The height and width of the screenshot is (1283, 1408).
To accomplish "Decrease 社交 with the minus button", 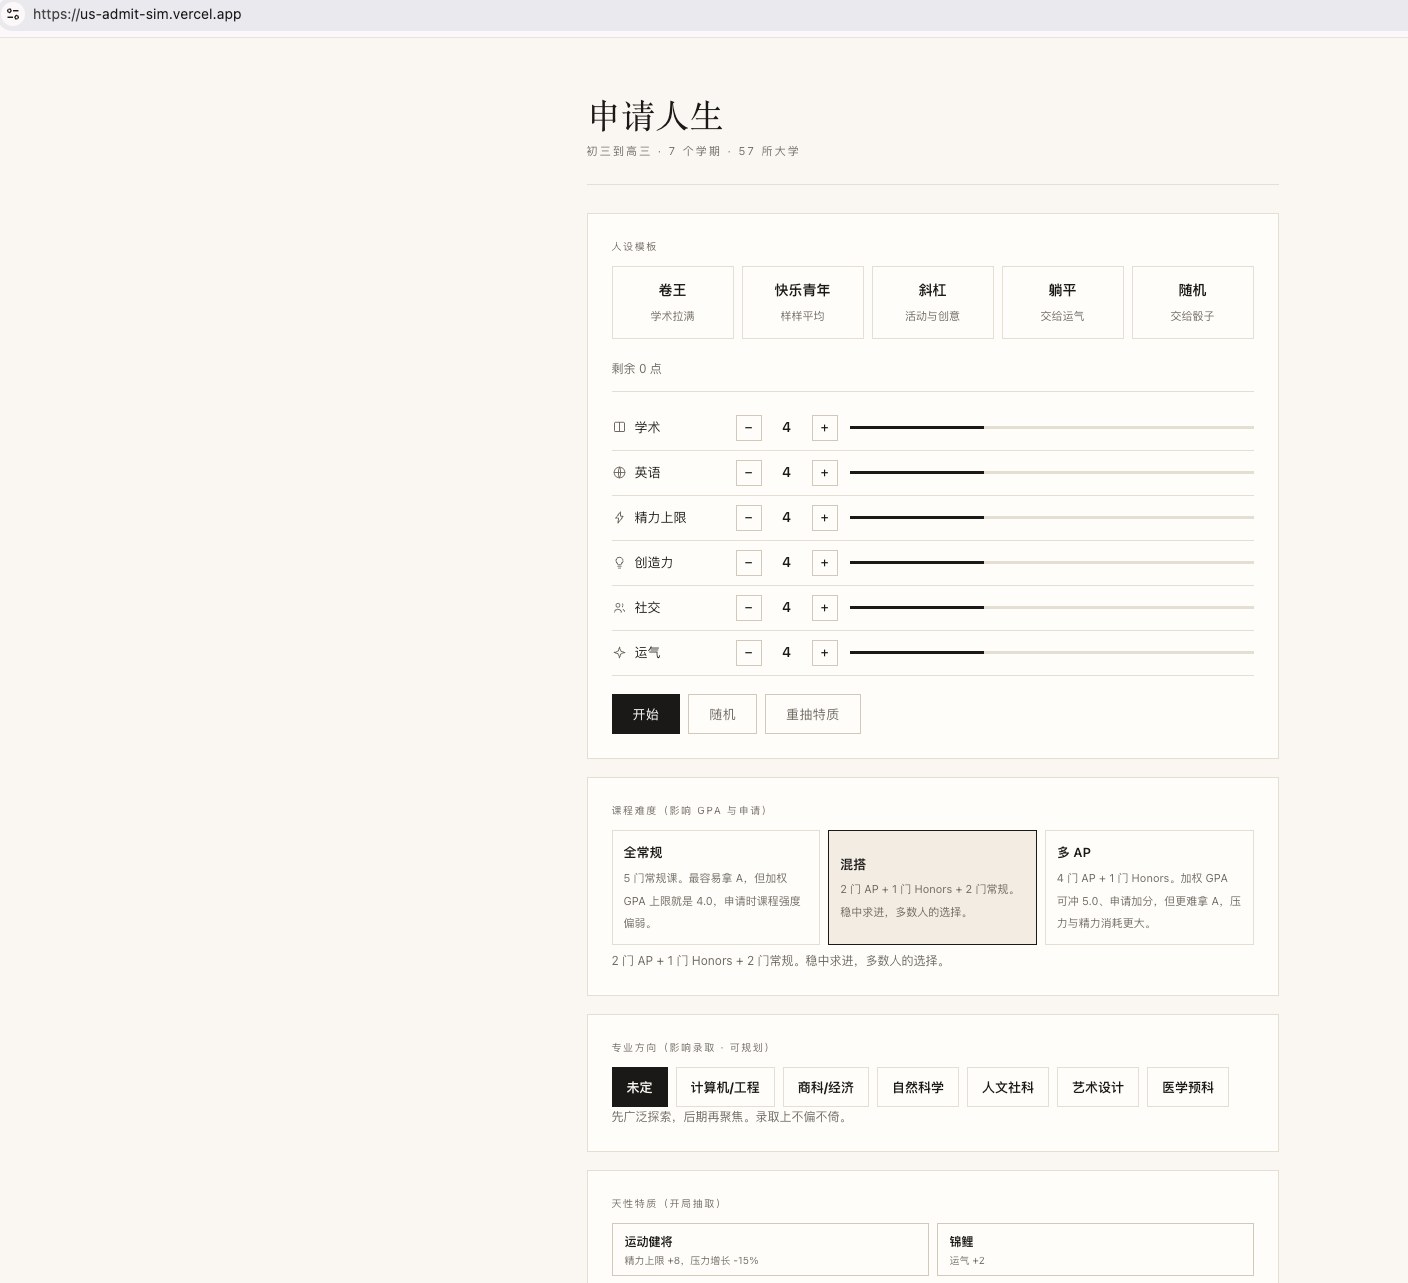I will point(748,608).
